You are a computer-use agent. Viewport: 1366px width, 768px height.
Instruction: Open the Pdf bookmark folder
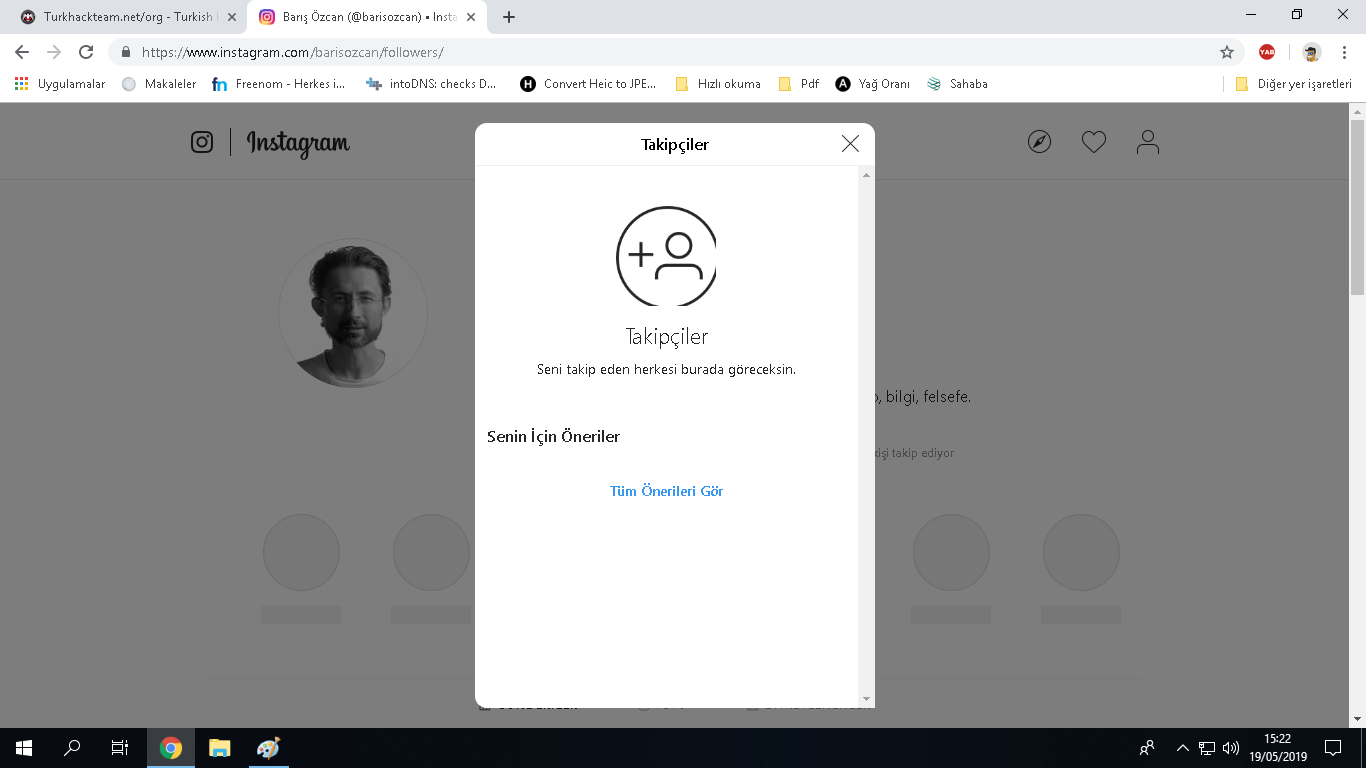(799, 84)
